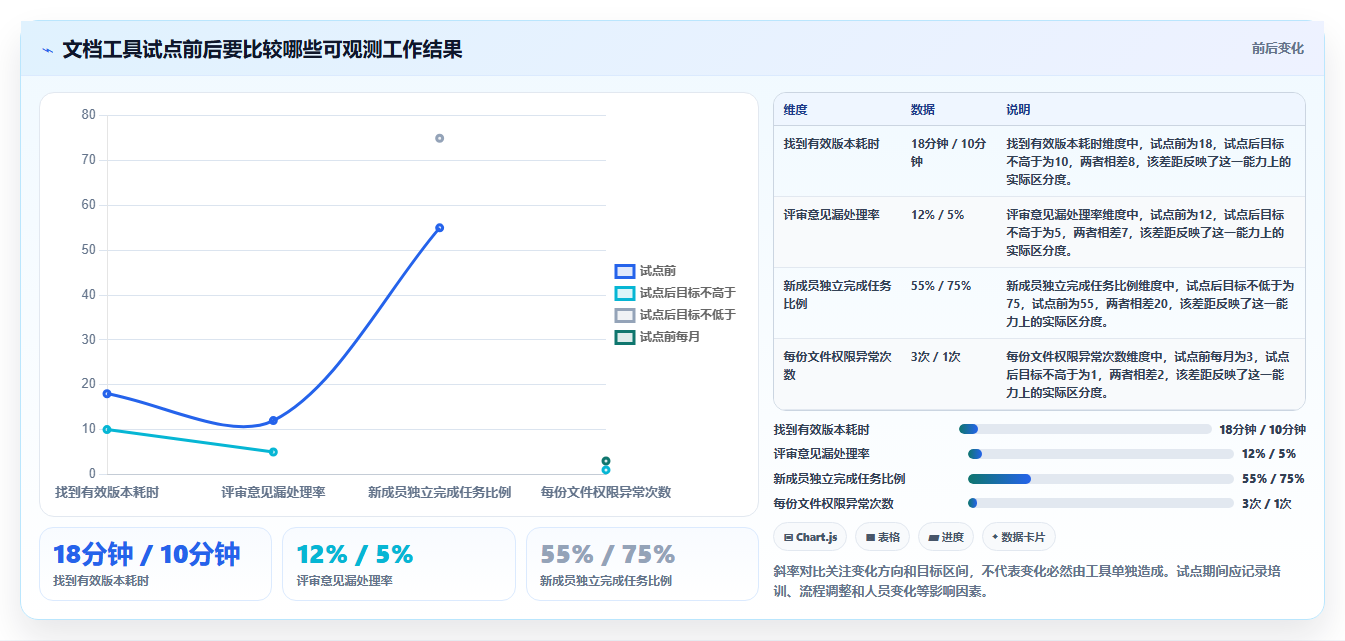Click the star icon in 数据卡片 chip
The image size is (1345, 641).
click(995, 537)
